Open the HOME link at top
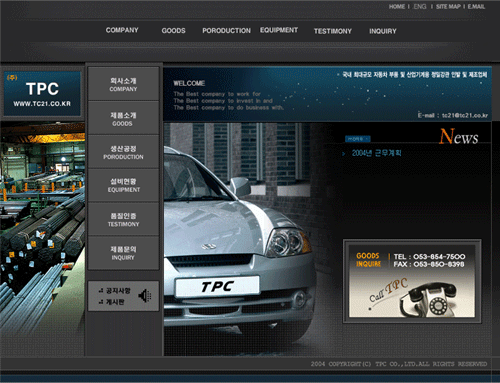 point(397,7)
